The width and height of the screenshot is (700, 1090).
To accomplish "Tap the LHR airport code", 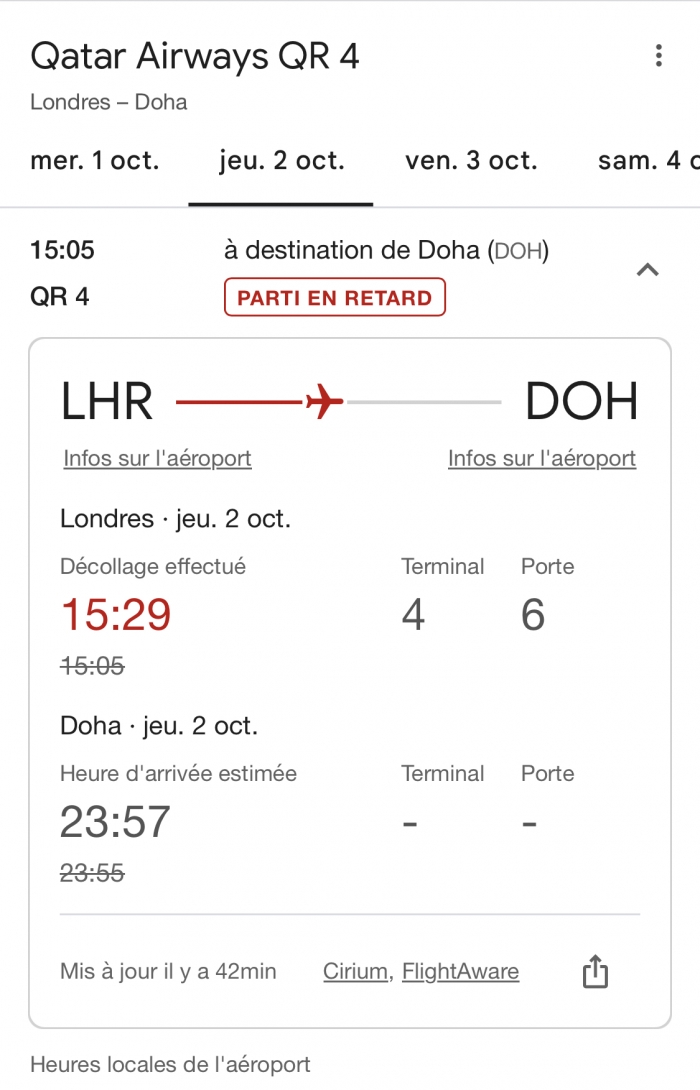I will click(x=107, y=402).
